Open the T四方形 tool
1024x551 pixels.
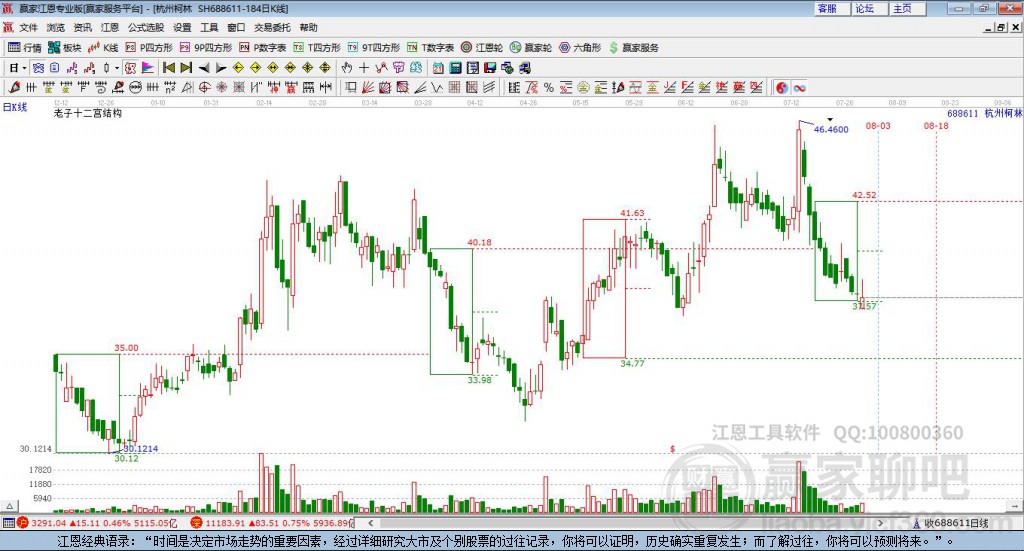point(317,48)
